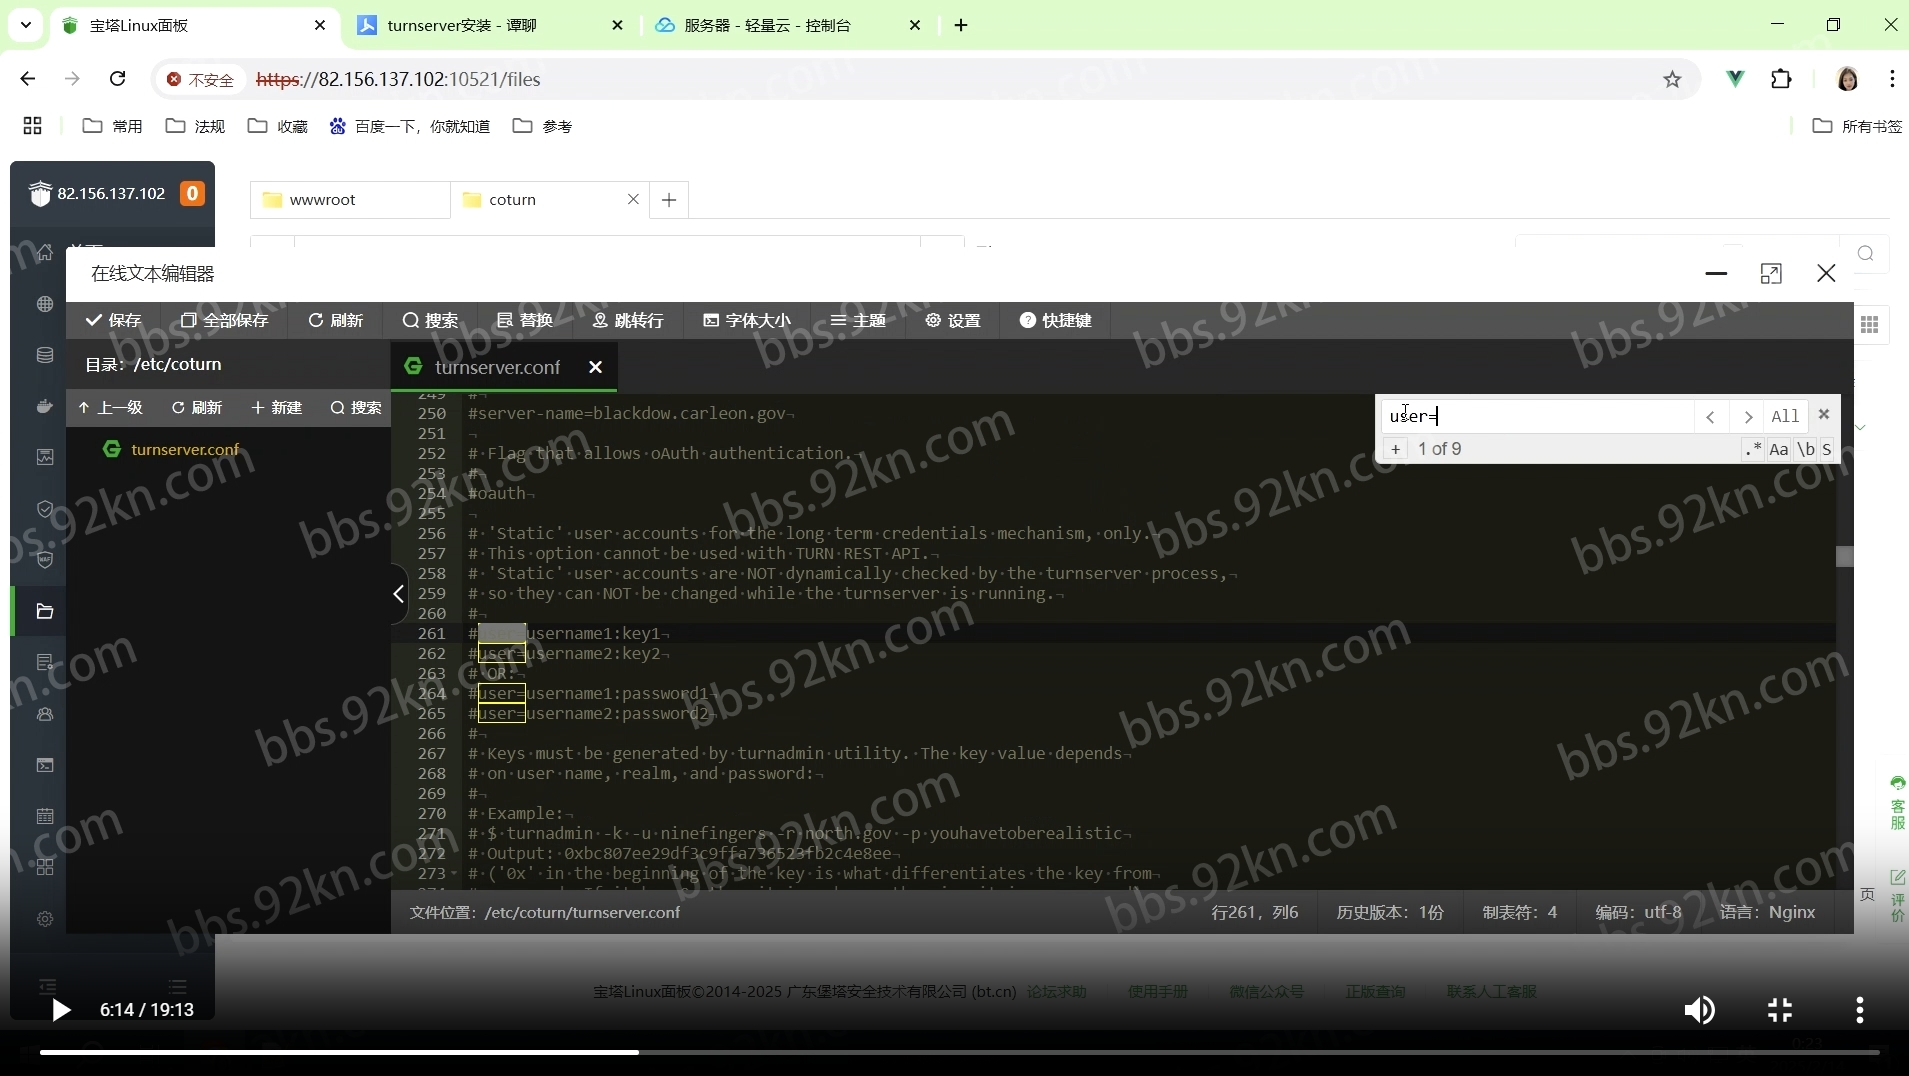The width and height of the screenshot is (1909, 1076).
Task: Collapse the file sidebar with arrow handle
Action: [x=399, y=594]
